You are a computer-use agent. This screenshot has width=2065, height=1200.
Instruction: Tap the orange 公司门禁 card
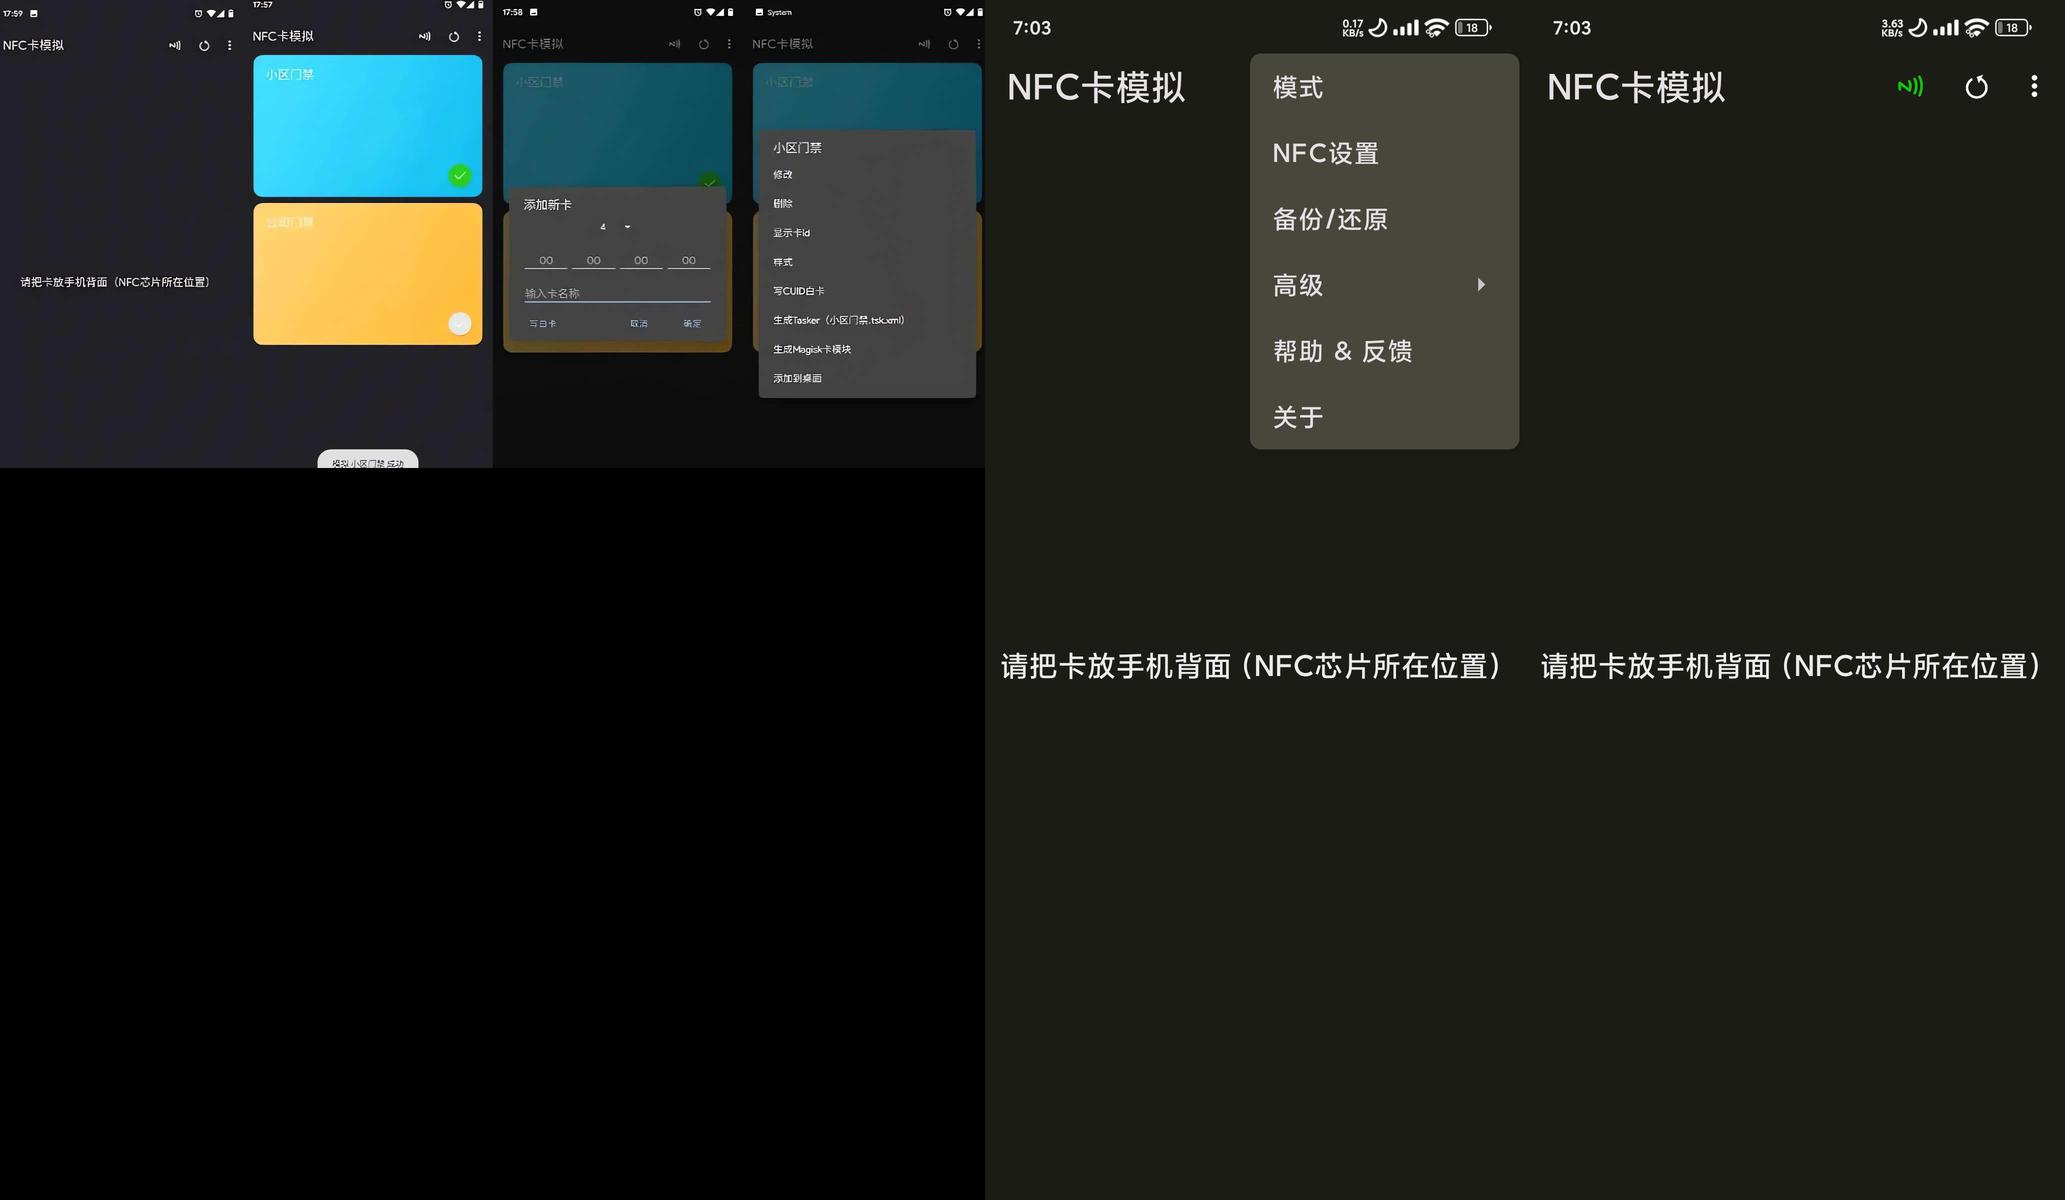(367, 274)
